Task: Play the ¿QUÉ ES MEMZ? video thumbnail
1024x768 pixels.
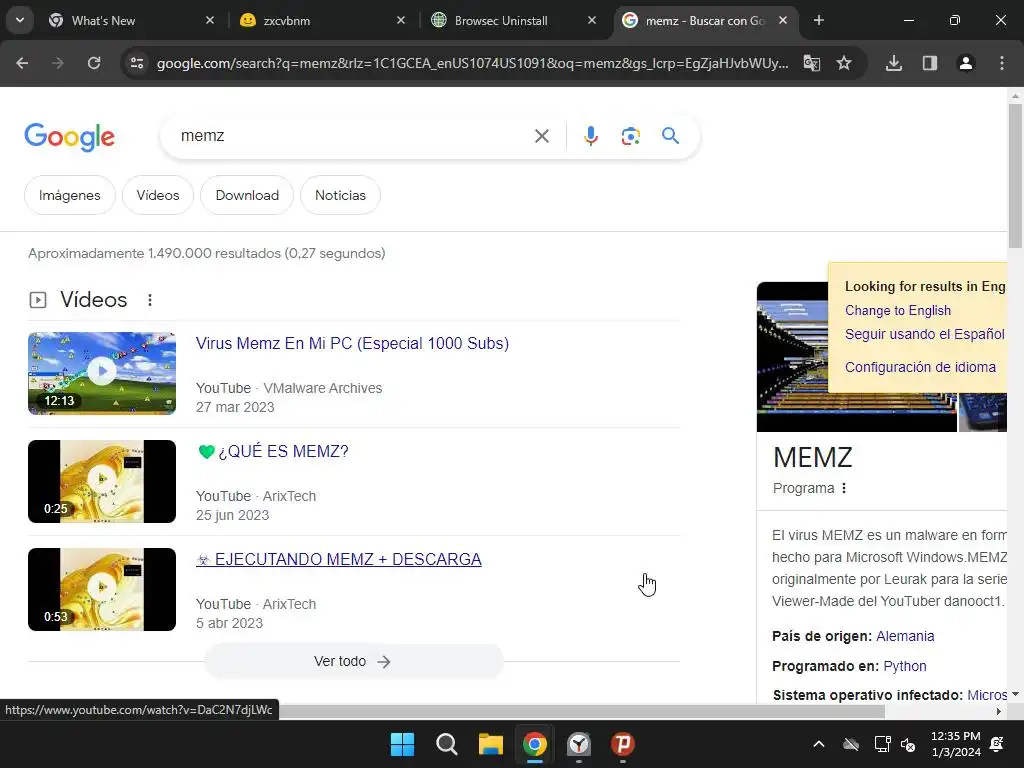Action: click(102, 481)
